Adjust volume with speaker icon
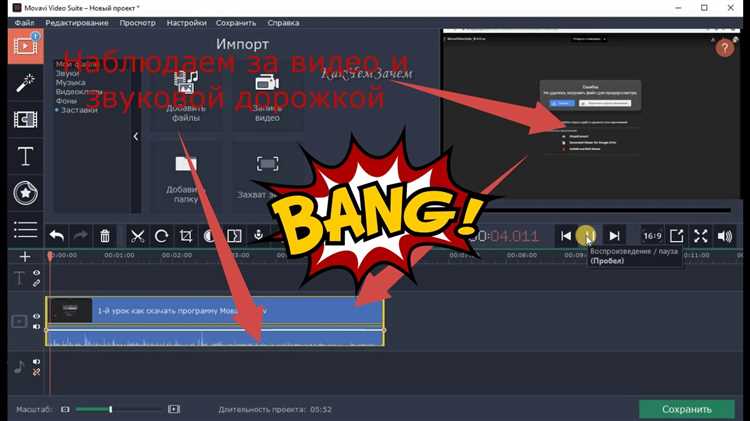Image resolution: width=750 pixels, height=421 pixels. [x=725, y=236]
